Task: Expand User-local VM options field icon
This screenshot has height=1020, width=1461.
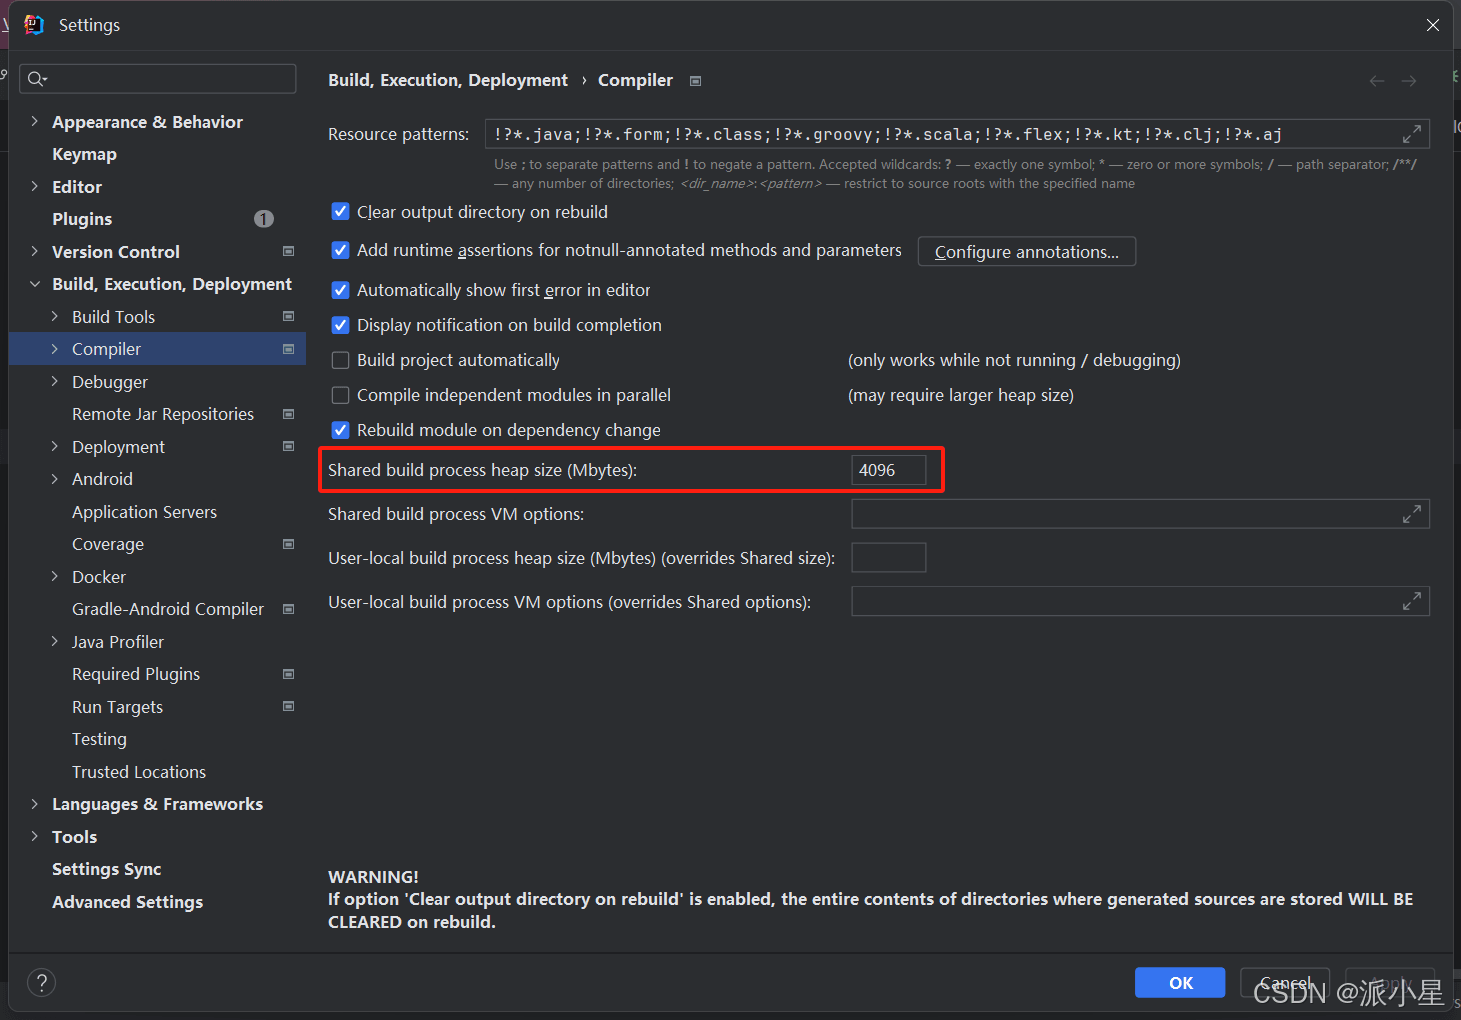Action: click(1412, 601)
